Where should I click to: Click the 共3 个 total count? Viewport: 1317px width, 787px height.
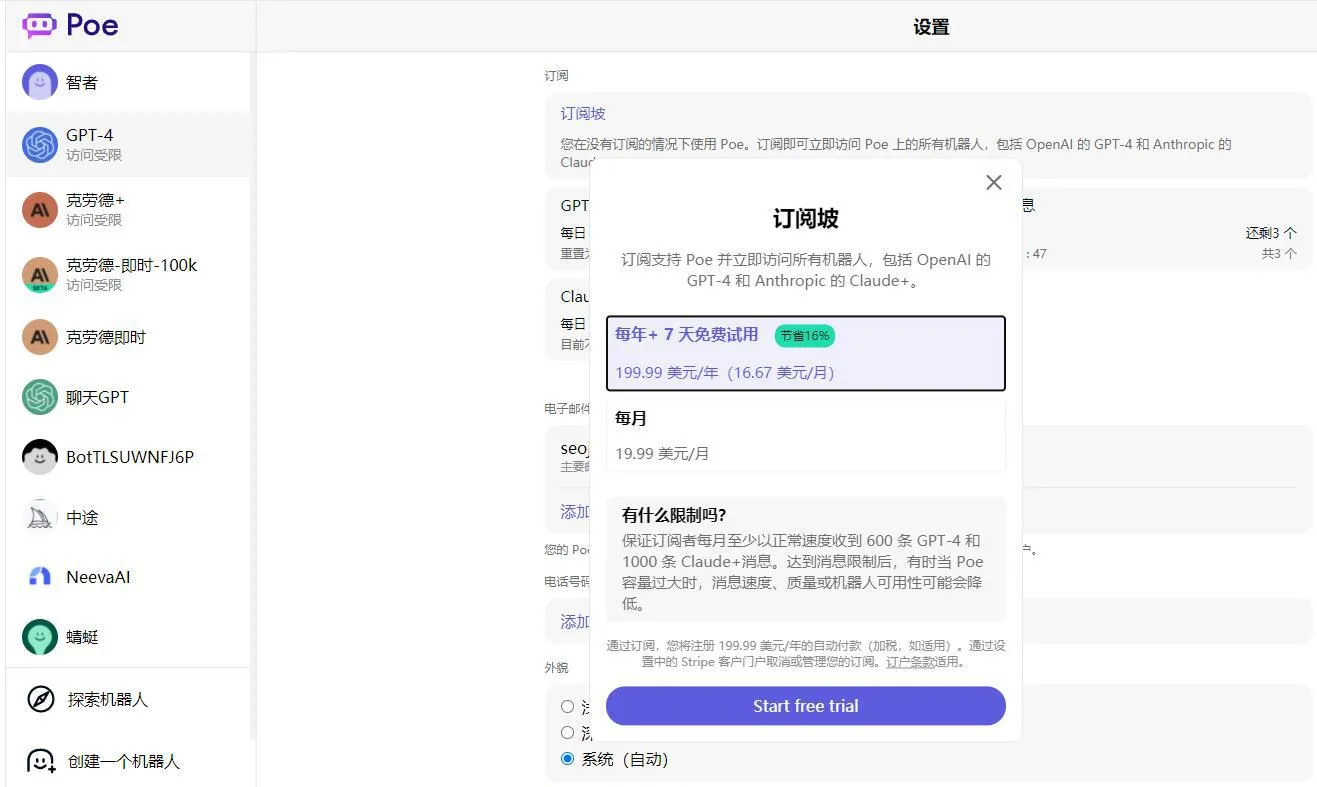pyautogui.click(x=1279, y=254)
